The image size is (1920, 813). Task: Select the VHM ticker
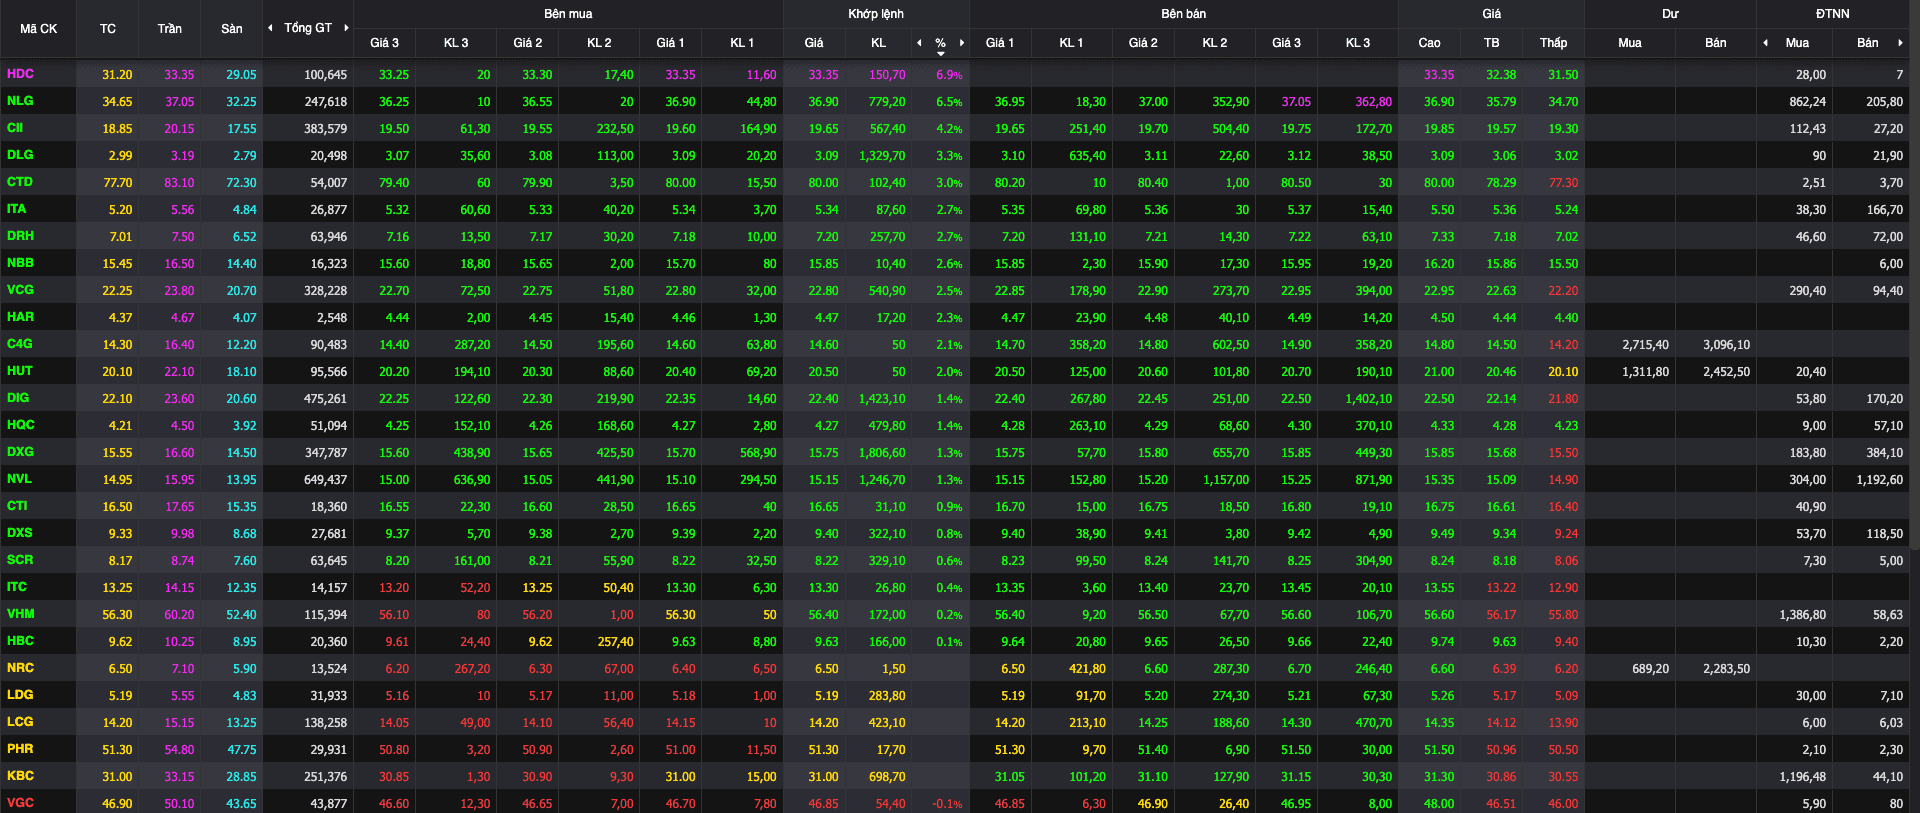[20, 614]
